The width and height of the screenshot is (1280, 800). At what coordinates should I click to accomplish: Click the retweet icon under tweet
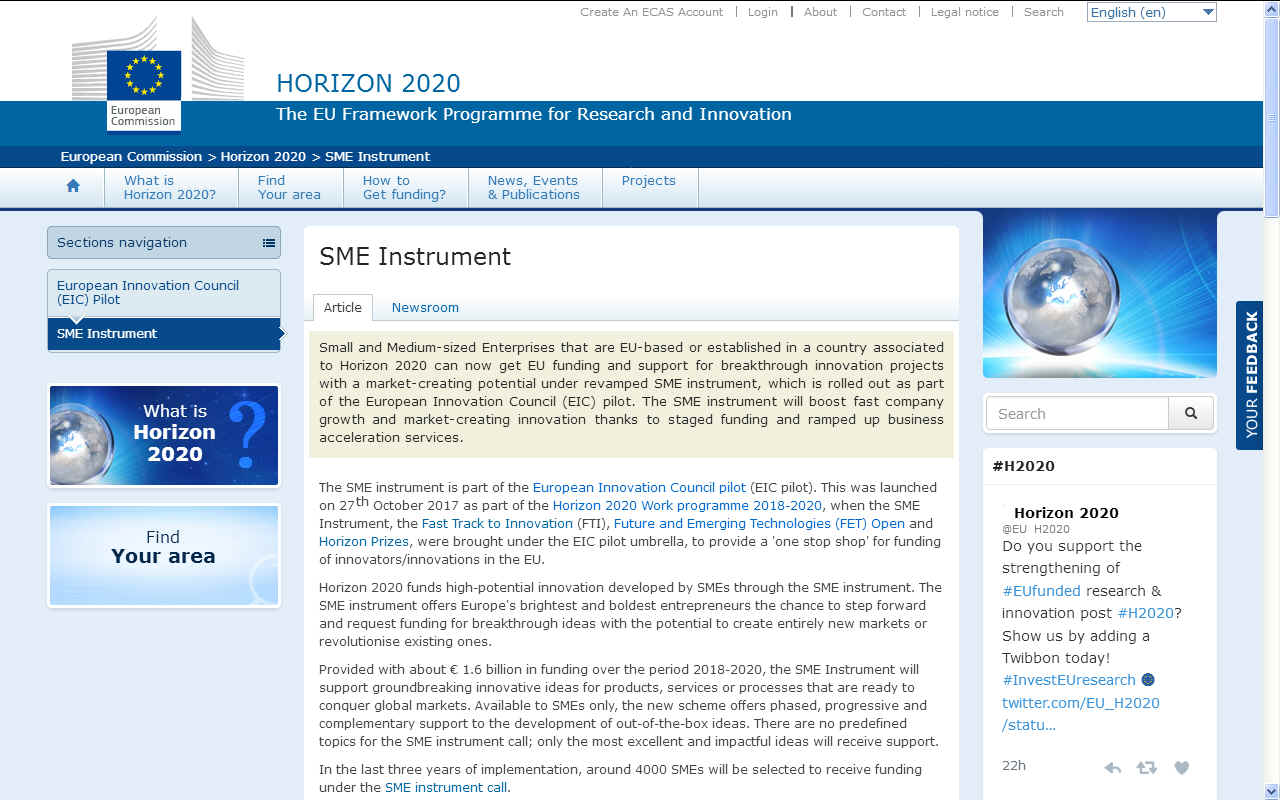tap(1146, 768)
